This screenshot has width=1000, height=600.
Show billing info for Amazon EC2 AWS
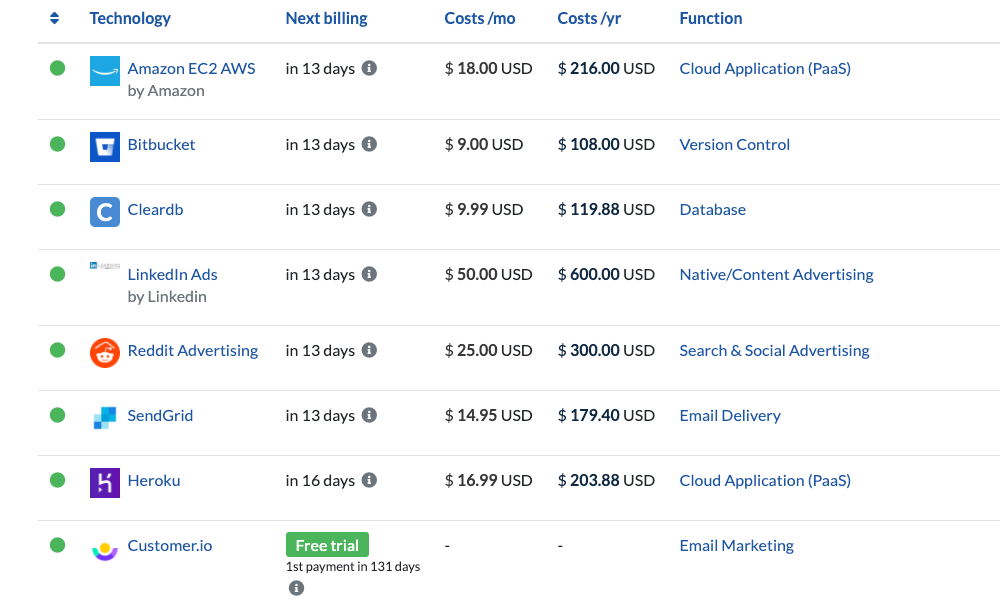tap(369, 68)
